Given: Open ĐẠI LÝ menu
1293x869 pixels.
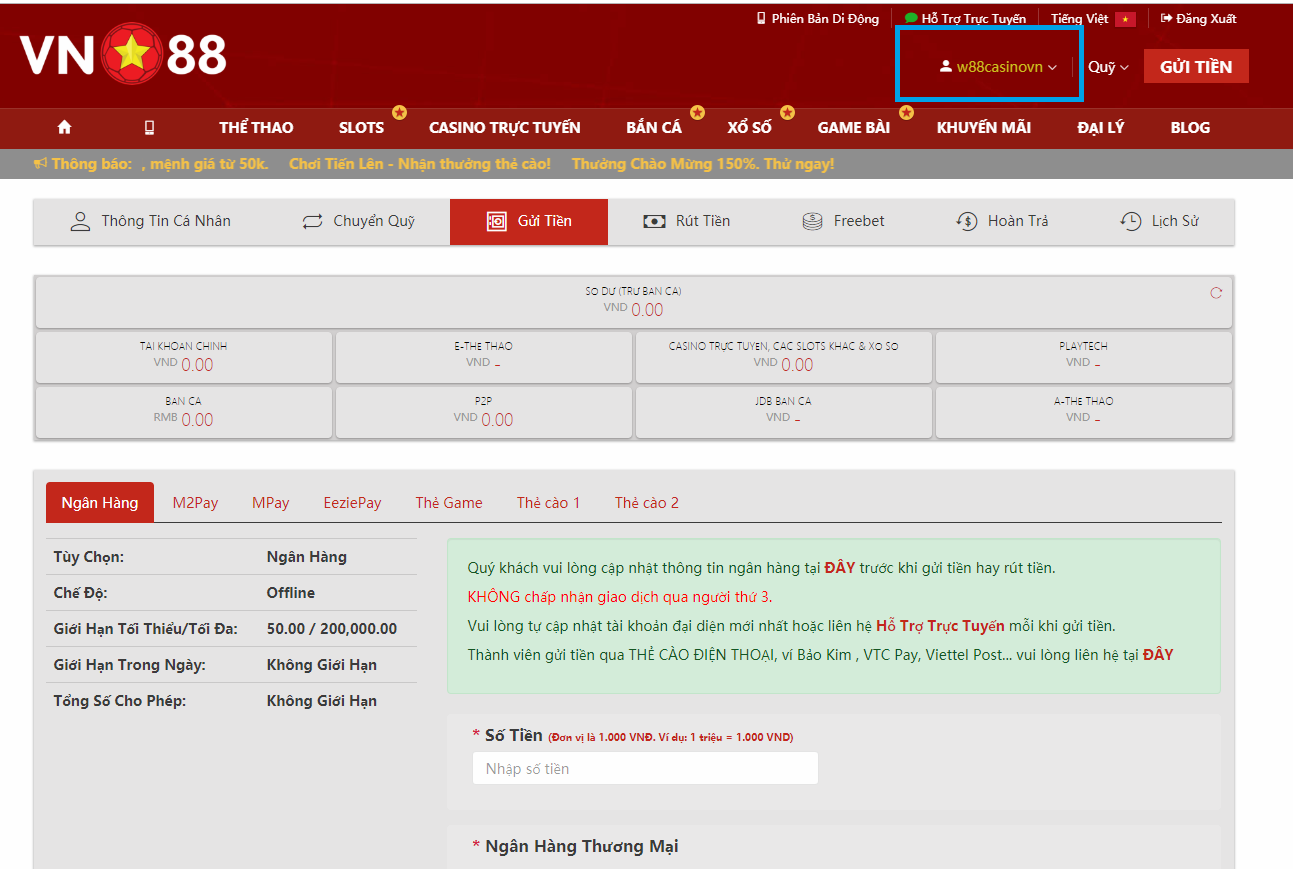Looking at the screenshot, I should pyautogui.click(x=1101, y=127).
